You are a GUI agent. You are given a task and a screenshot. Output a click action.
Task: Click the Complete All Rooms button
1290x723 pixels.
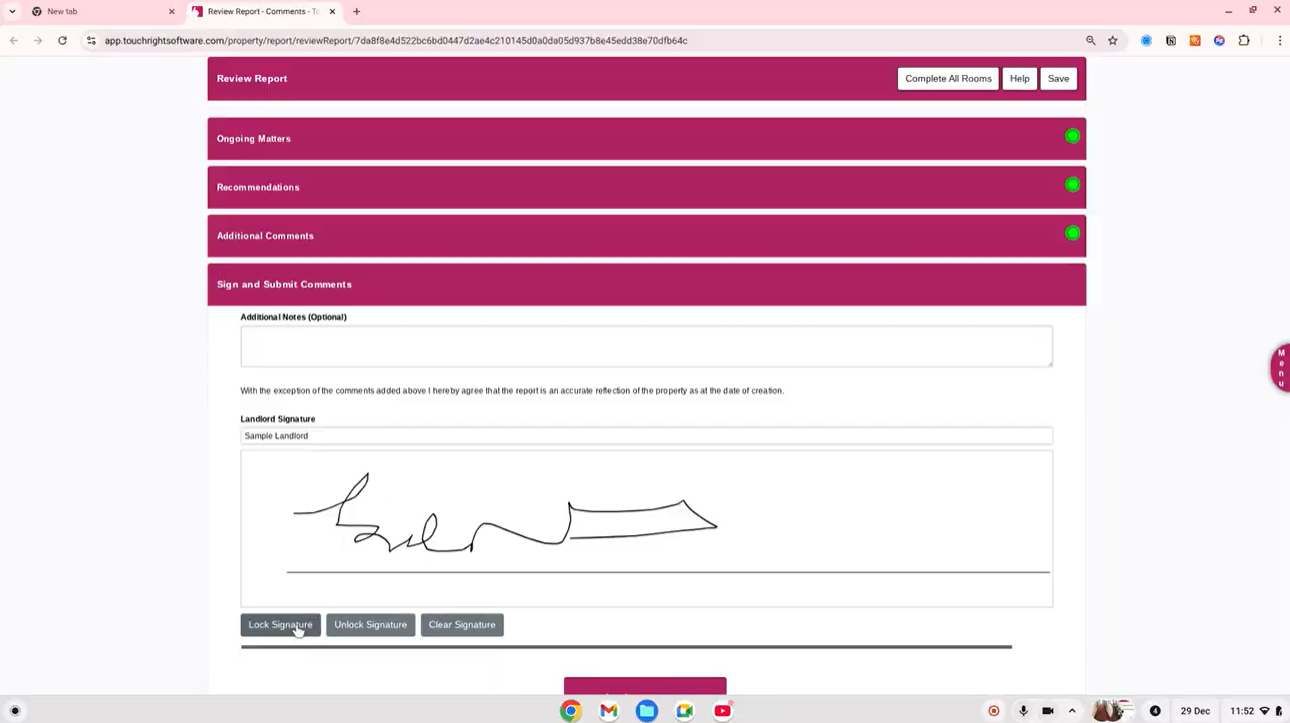click(948, 79)
